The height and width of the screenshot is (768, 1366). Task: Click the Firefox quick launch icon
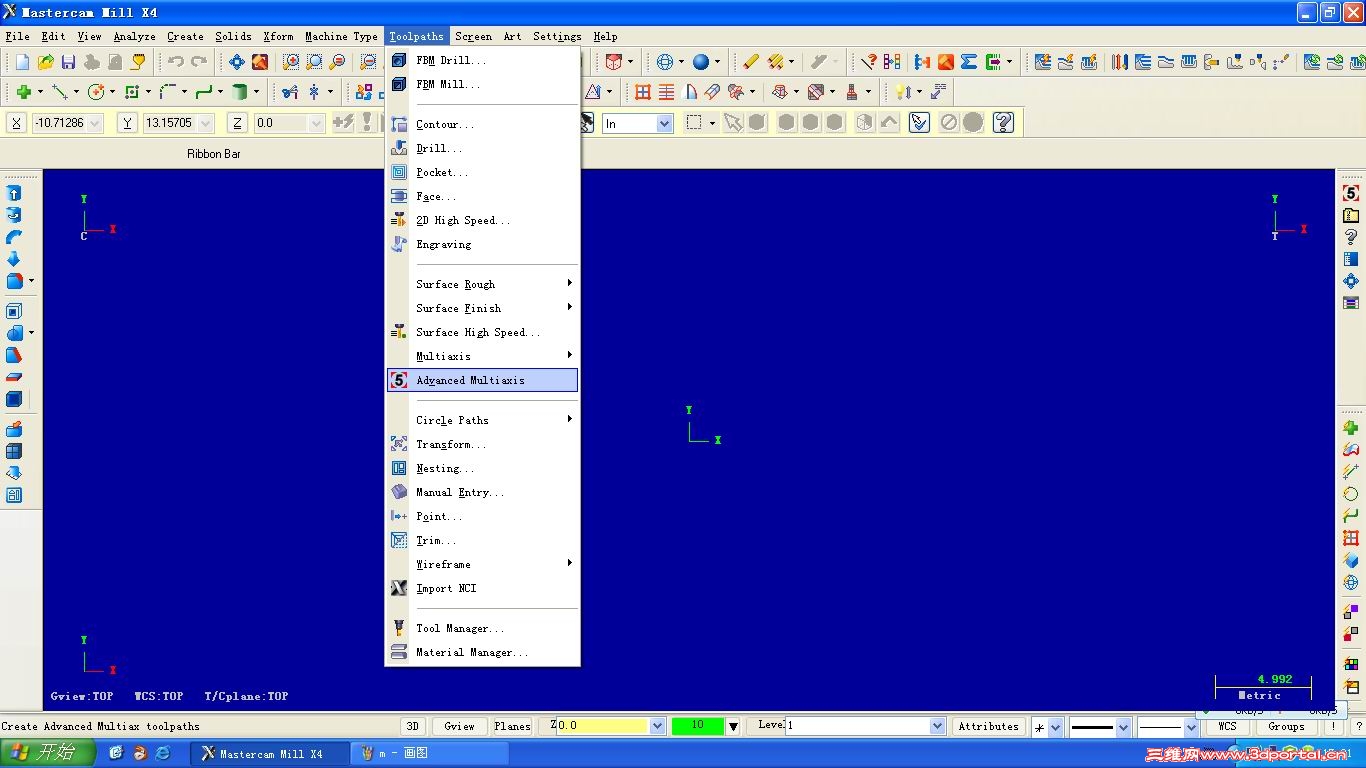pos(139,753)
